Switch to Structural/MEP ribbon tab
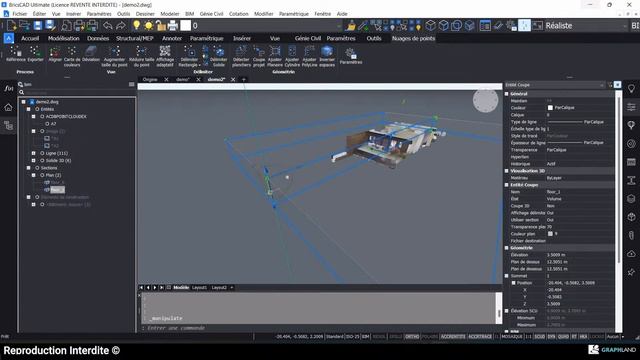 [135, 38]
